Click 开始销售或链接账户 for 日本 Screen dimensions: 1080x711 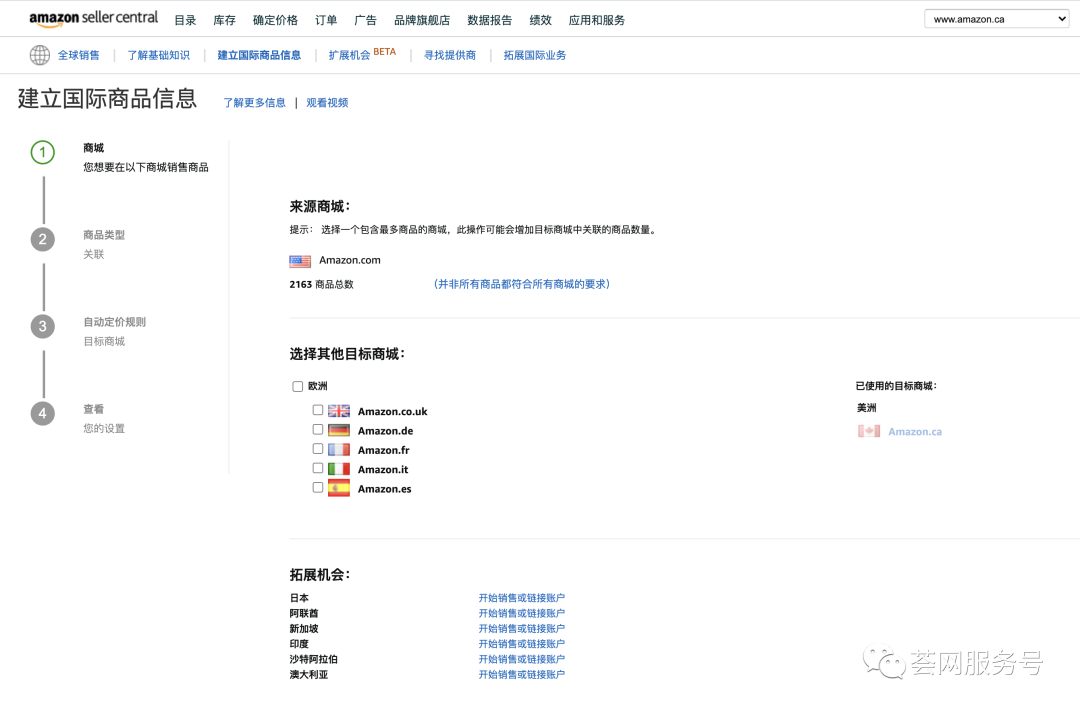[x=521, y=597]
